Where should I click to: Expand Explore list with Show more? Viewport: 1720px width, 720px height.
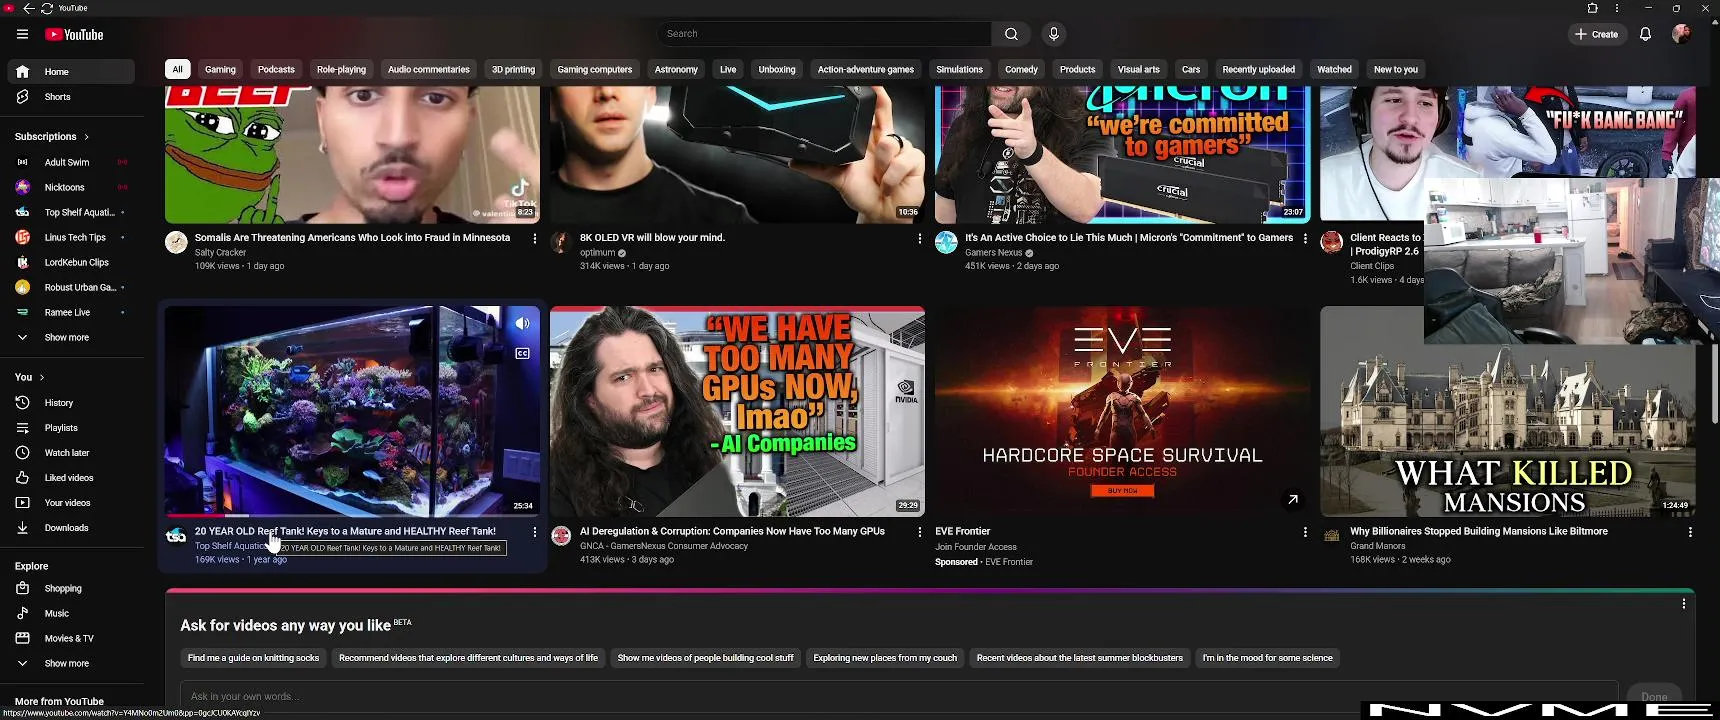point(71,664)
